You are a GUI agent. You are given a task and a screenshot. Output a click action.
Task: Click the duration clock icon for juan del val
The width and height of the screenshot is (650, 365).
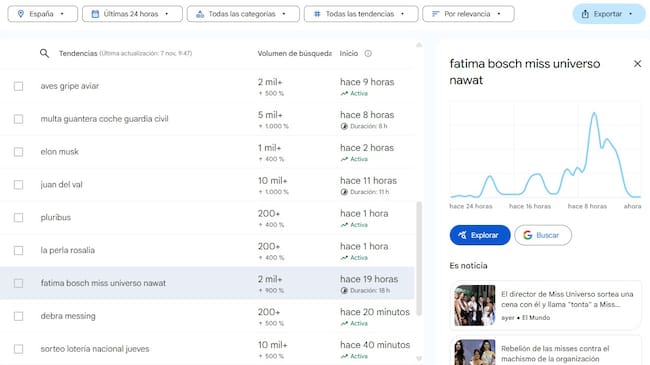[344, 192]
